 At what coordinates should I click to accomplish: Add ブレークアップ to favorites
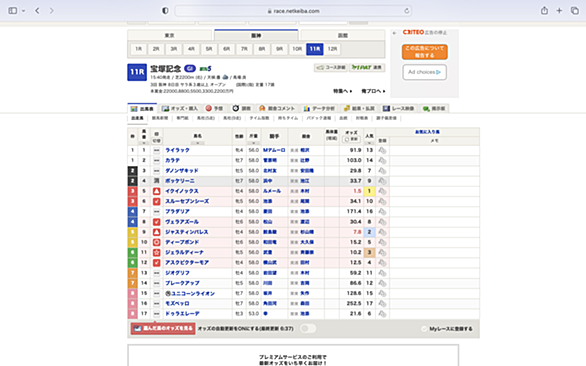(382, 283)
